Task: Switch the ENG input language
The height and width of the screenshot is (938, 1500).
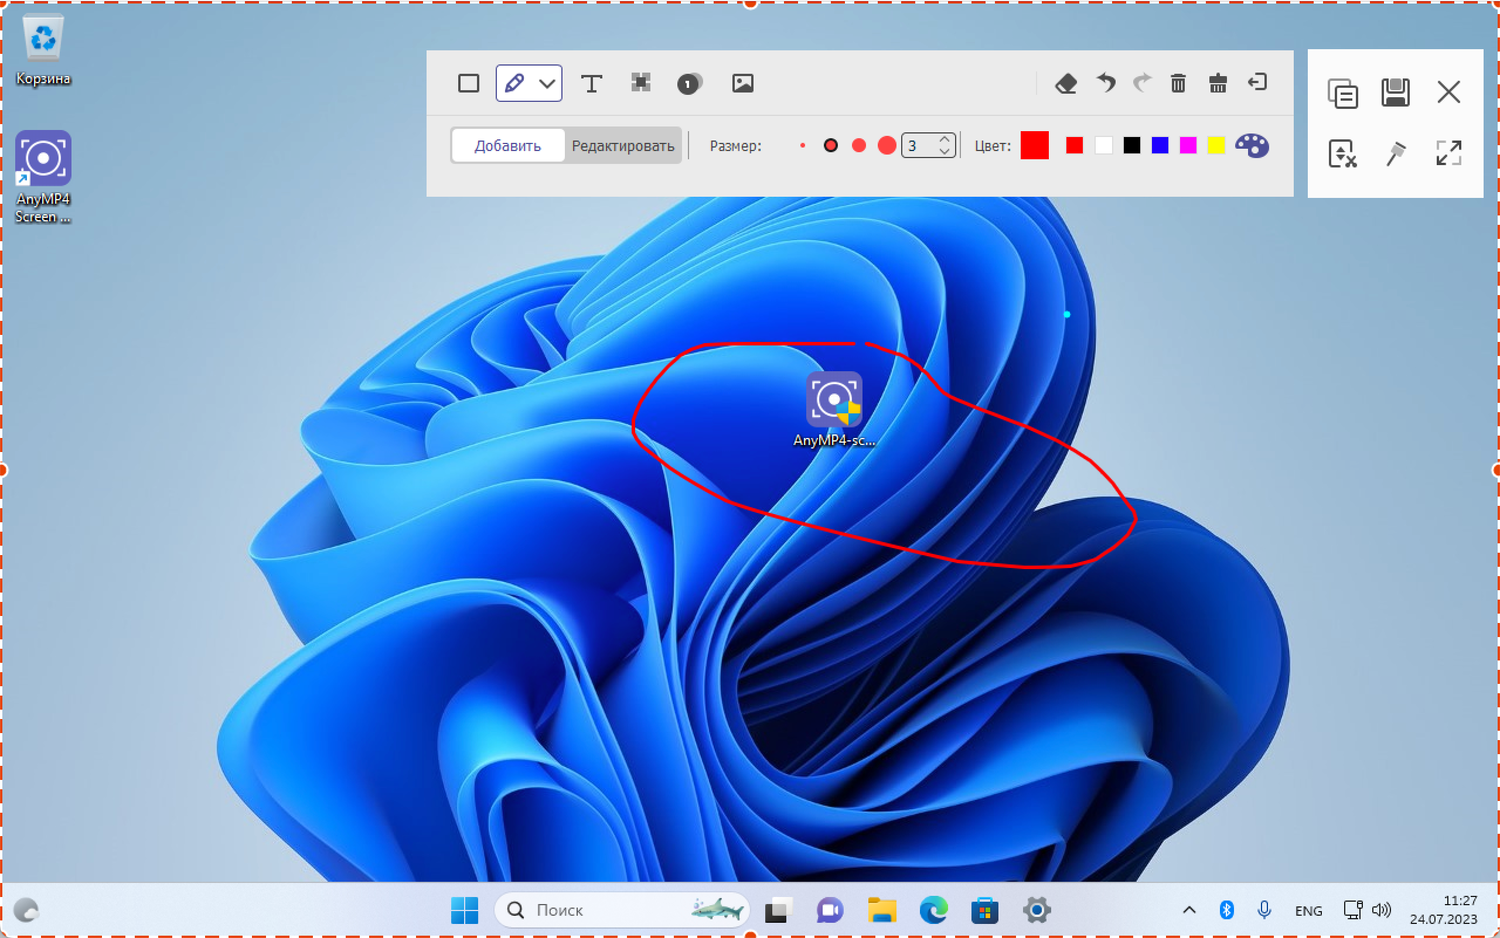Action: pos(1308,911)
